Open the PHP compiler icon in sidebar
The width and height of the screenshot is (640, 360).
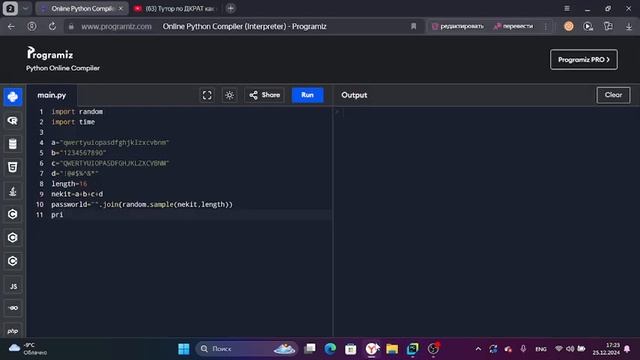[x=13, y=331]
